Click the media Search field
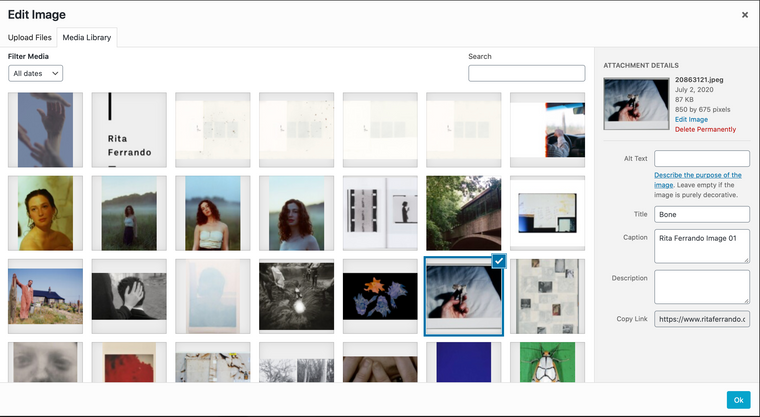 [526, 73]
